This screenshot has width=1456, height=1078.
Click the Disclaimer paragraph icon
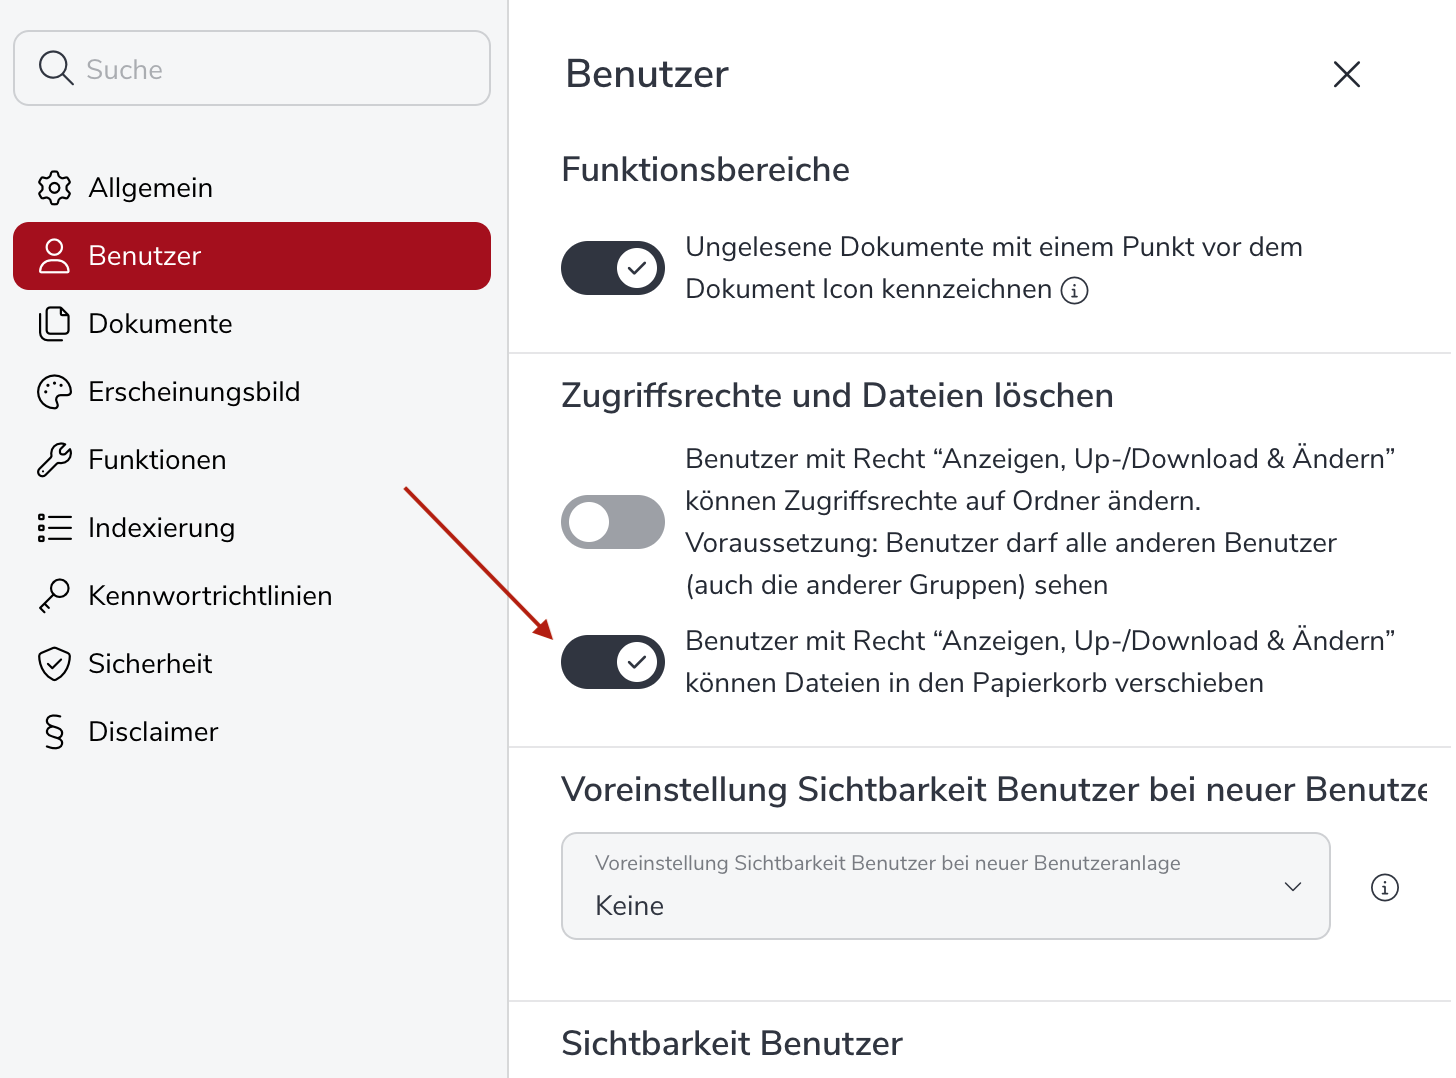[x=54, y=732]
